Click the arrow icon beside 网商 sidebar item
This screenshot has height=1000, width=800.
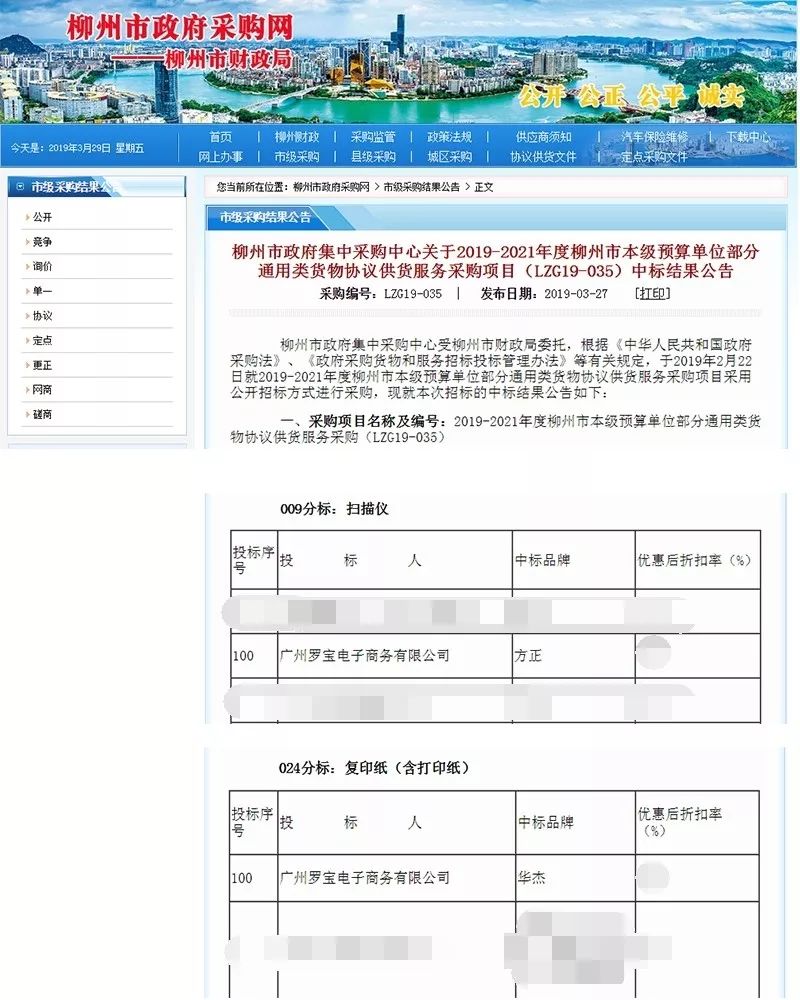click(x=27, y=389)
